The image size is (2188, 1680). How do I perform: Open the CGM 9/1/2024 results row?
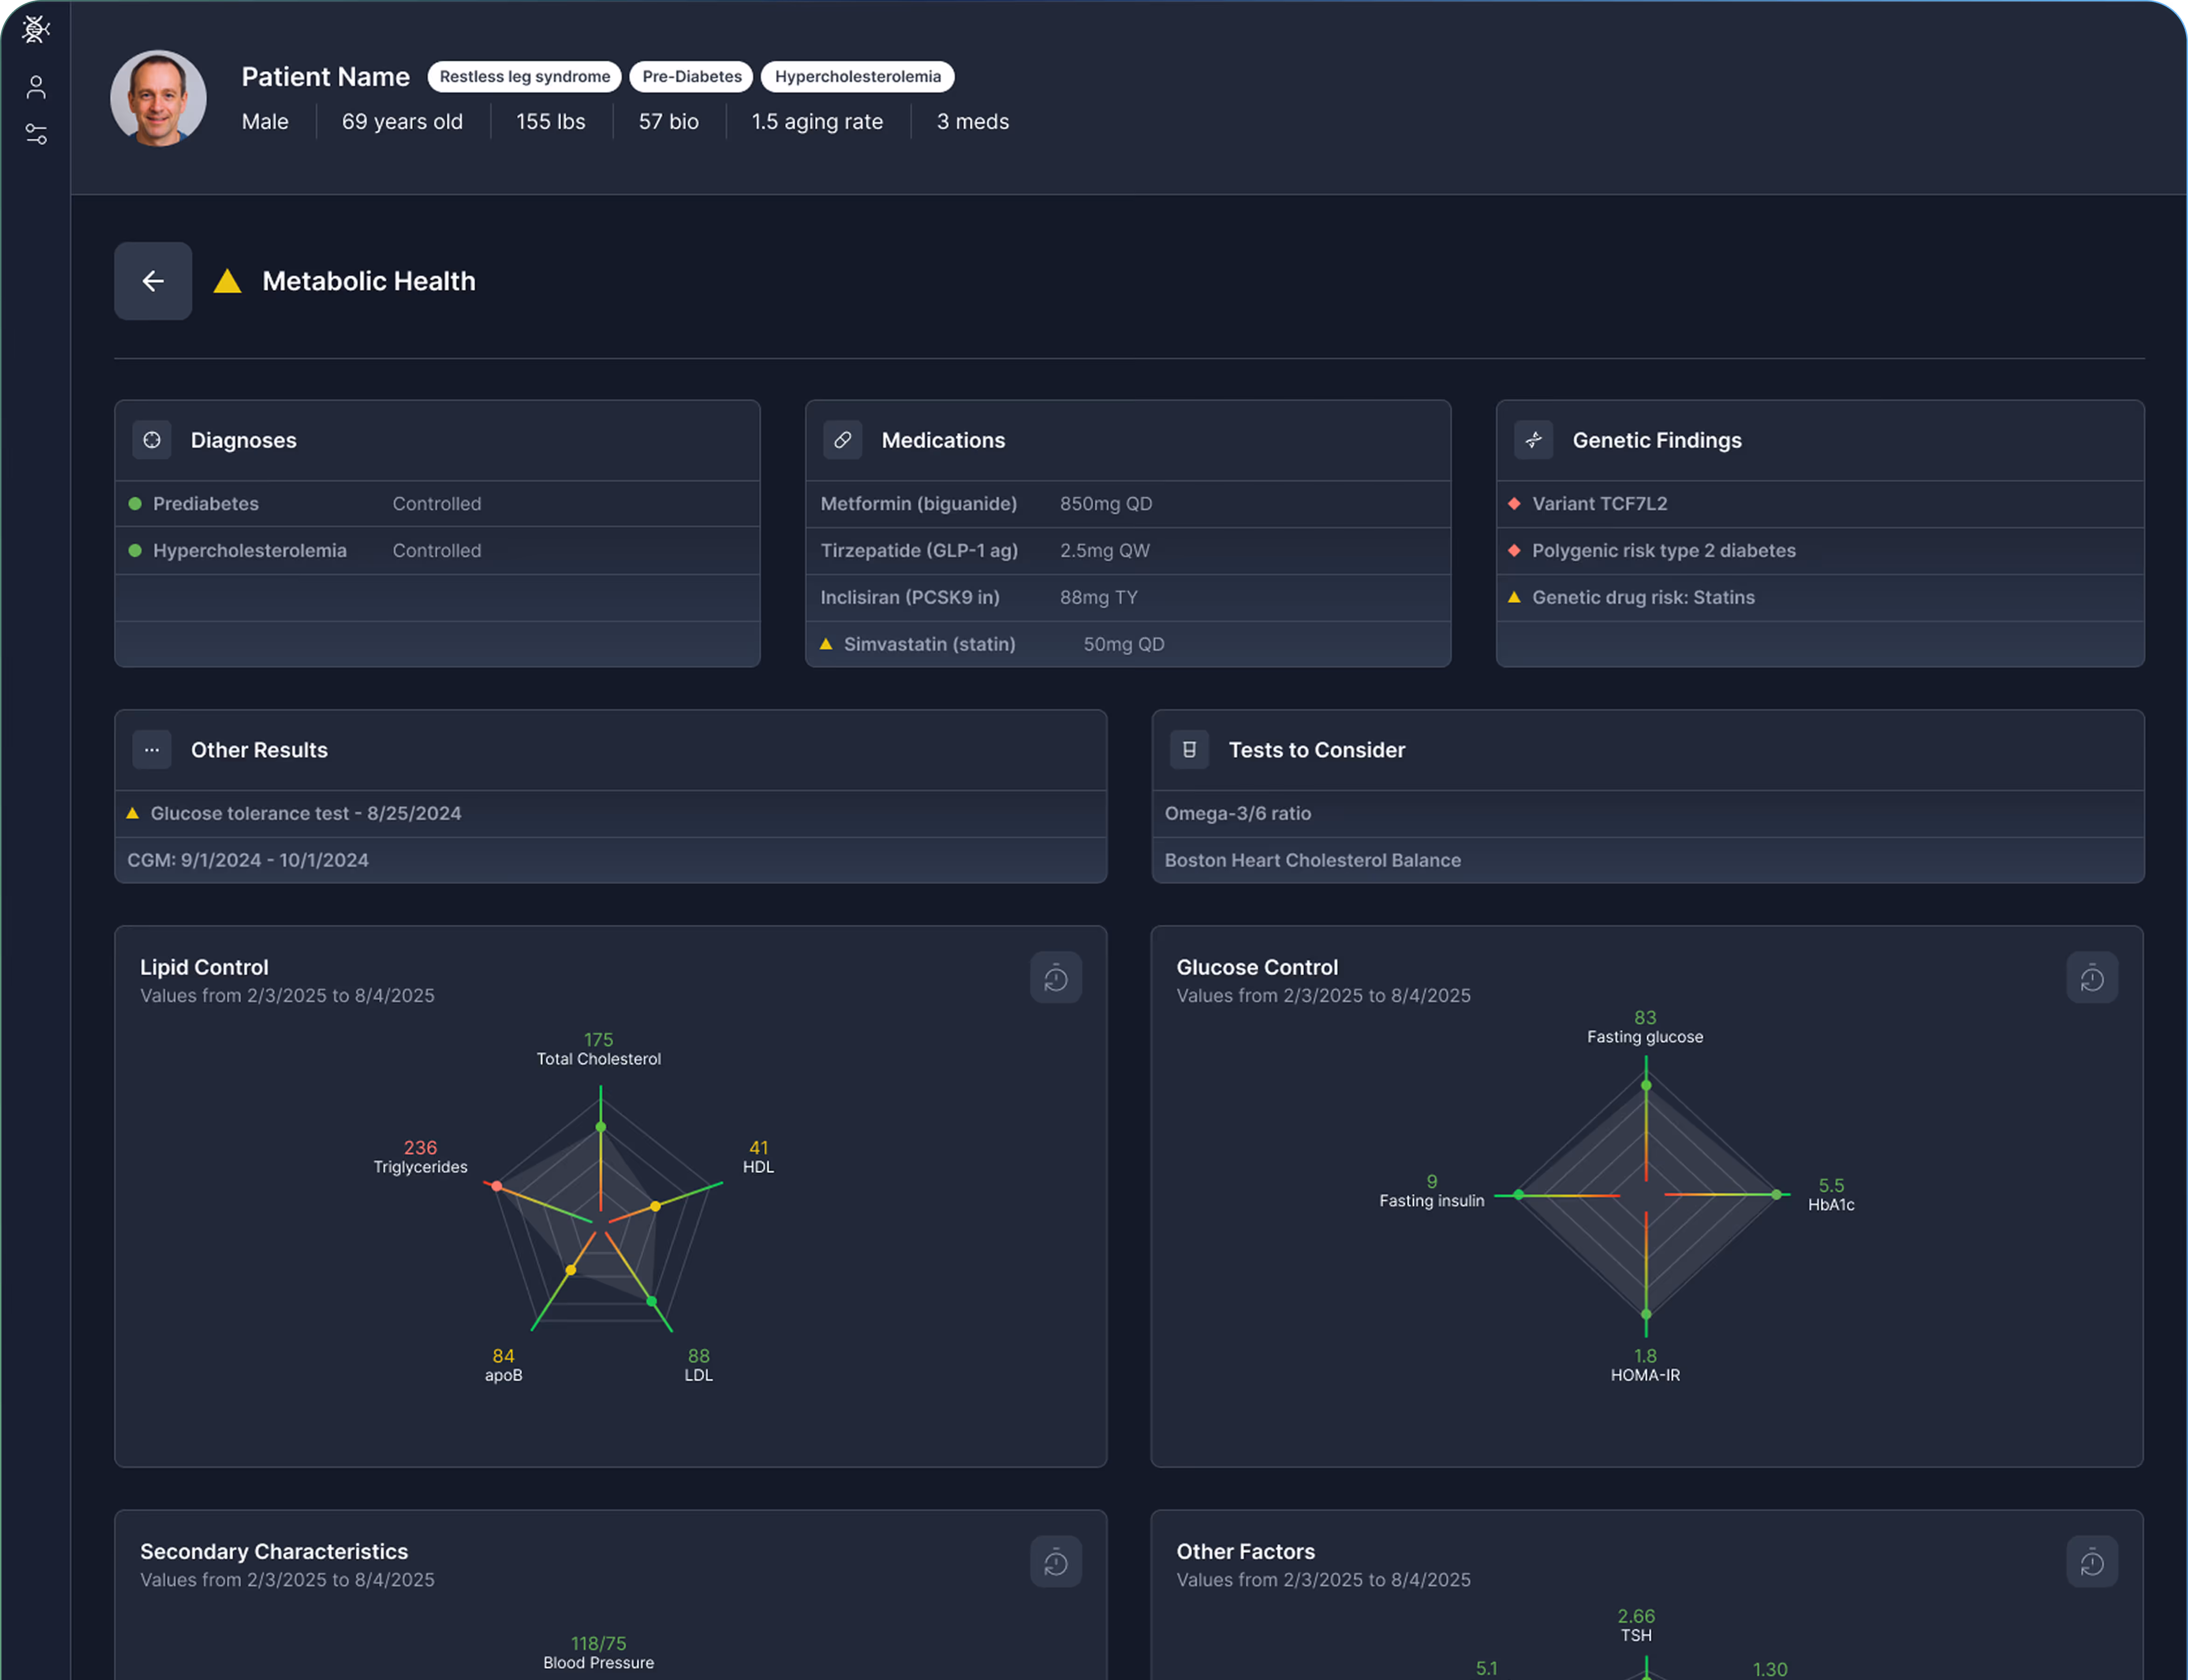click(248, 860)
